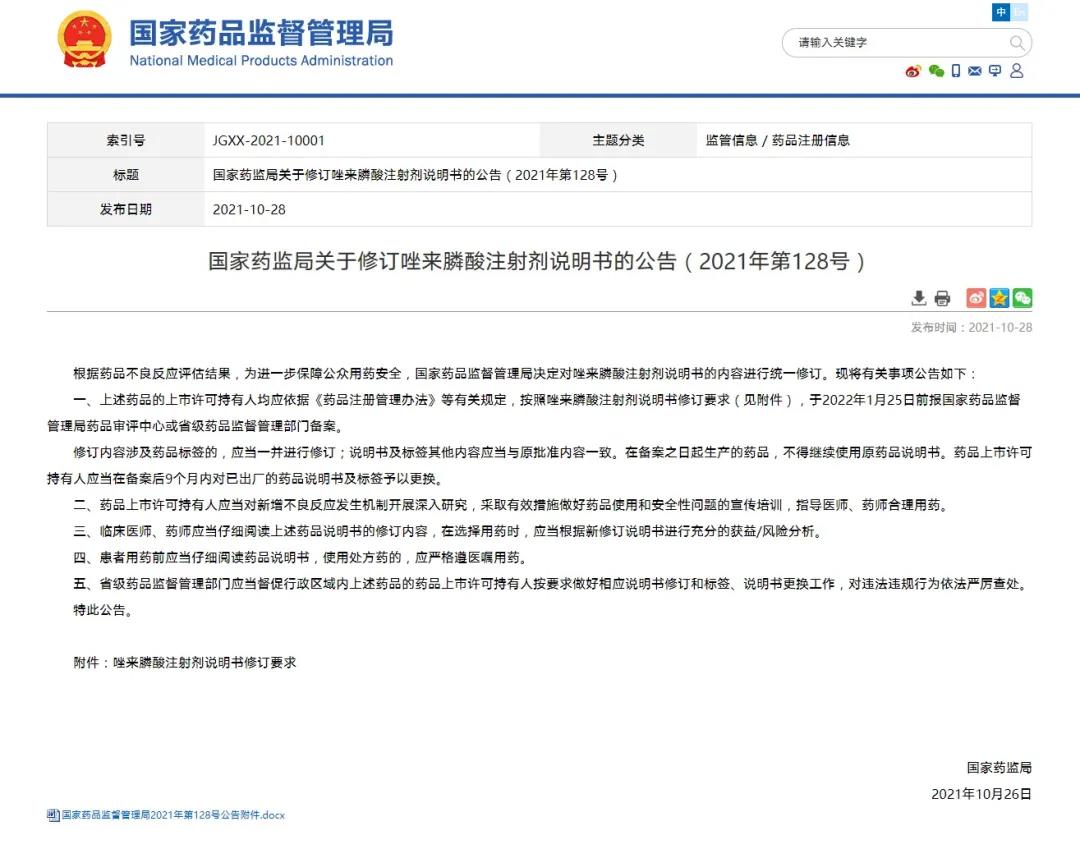Open the header Weibo icon
Screen dimensions: 1080x849
912,71
